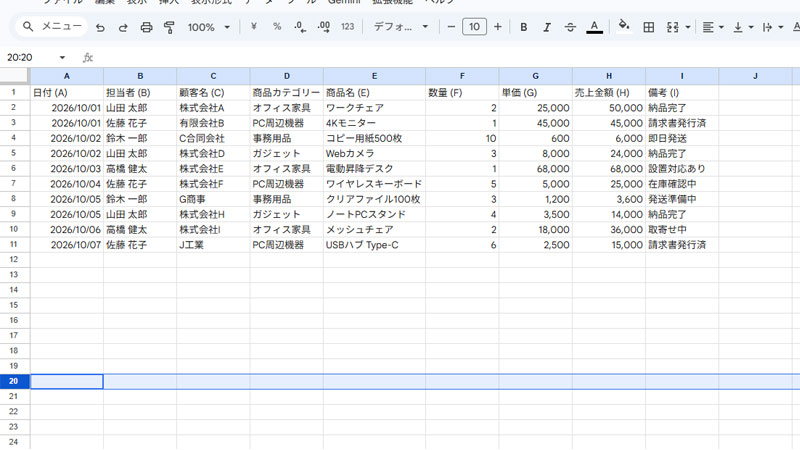This screenshot has width=800, height=450.
Task: Decrease decimal places
Action: click(x=301, y=27)
